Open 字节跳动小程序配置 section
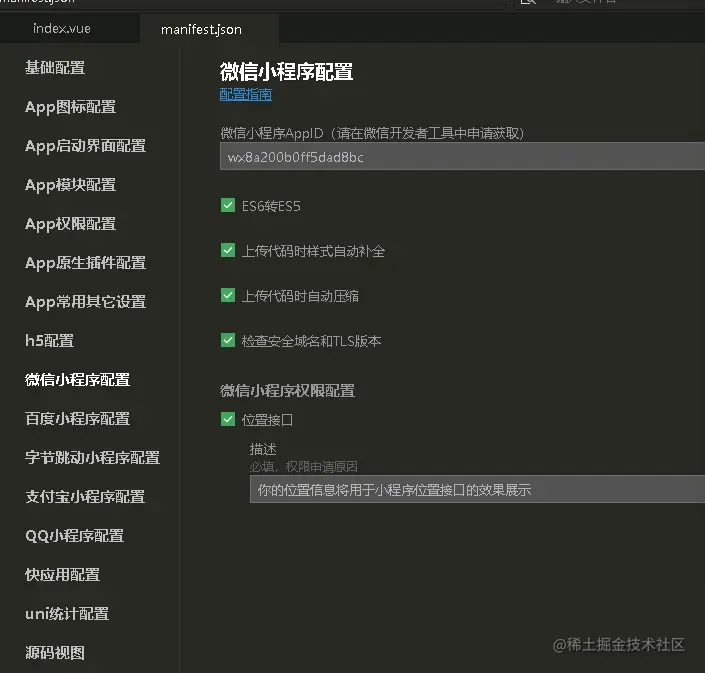The height and width of the screenshot is (673, 705). click(92, 458)
